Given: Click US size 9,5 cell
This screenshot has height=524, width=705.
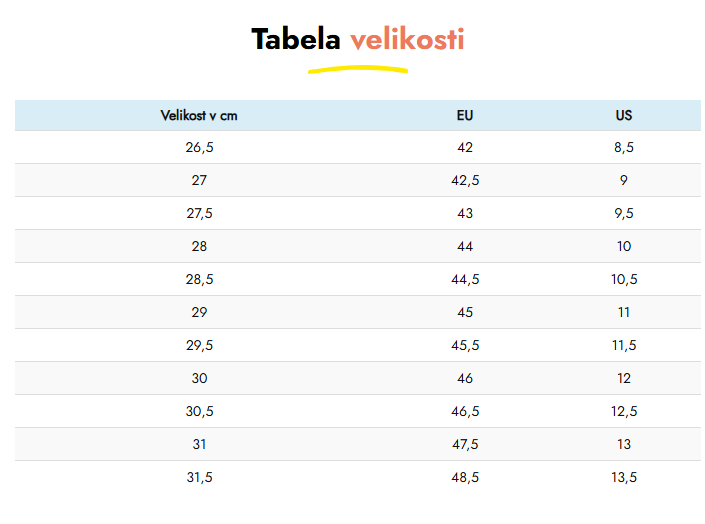Looking at the screenshot, I should pos(624,213).
